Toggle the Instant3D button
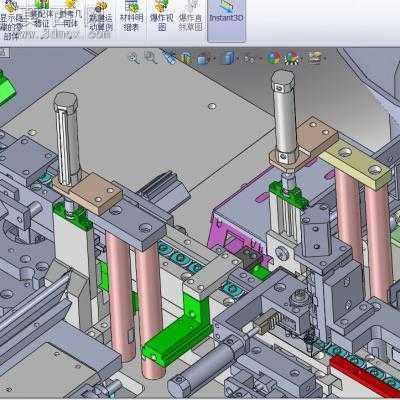This screenshot has height=400, width=400. 227,20
